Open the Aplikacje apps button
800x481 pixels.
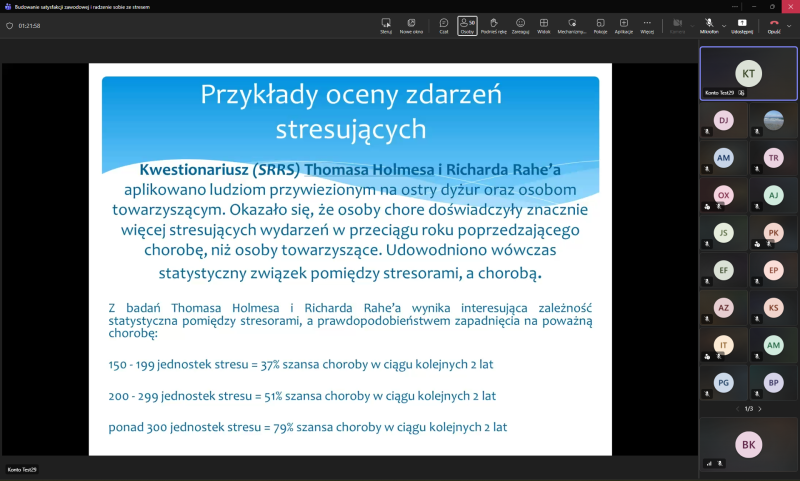click(623, 25)
